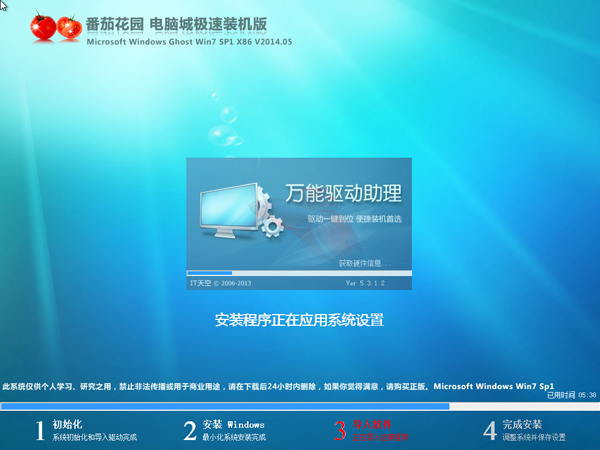The width and height of the screenshot is (600, 450).
Task: Click the 获取硬件信息 status text
Action: pos(364,263)
